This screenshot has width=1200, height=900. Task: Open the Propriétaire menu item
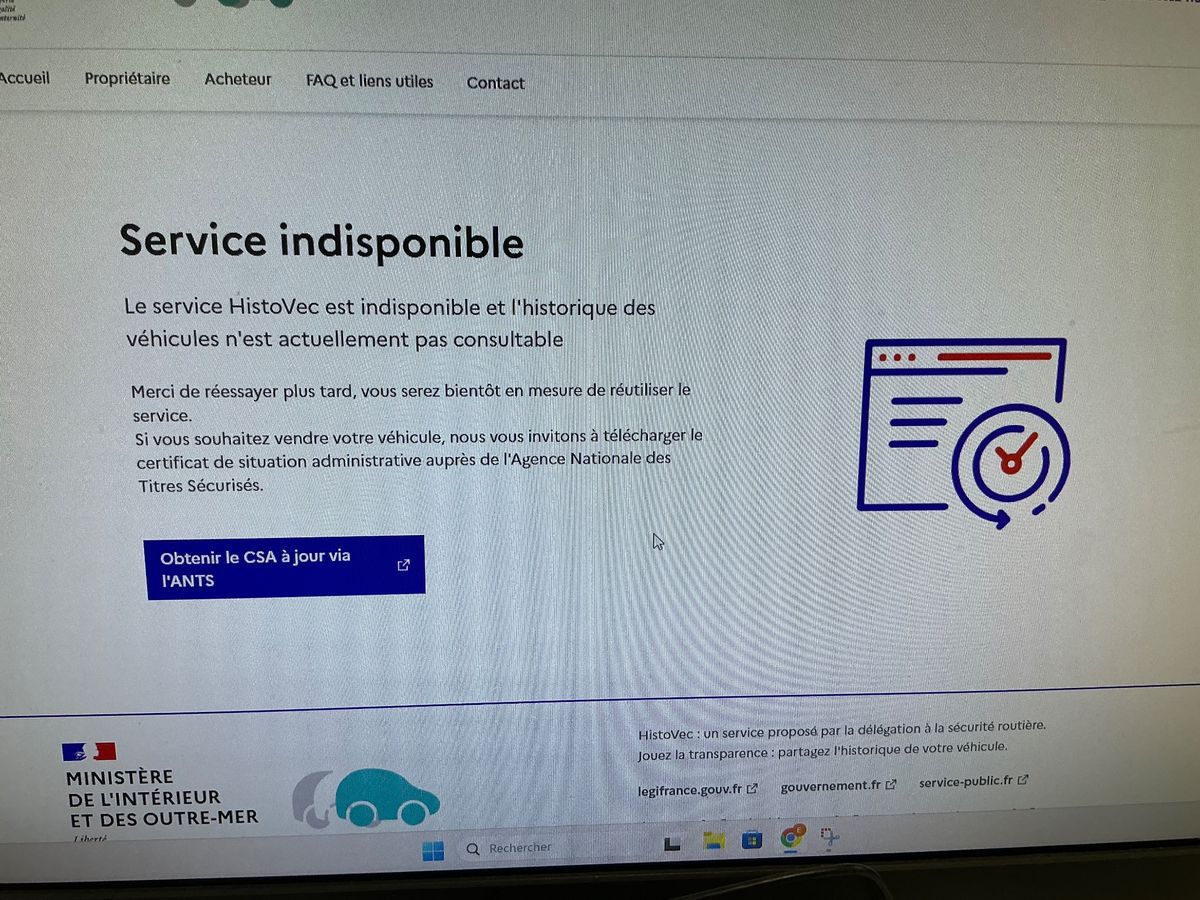(x=127, y=79)
